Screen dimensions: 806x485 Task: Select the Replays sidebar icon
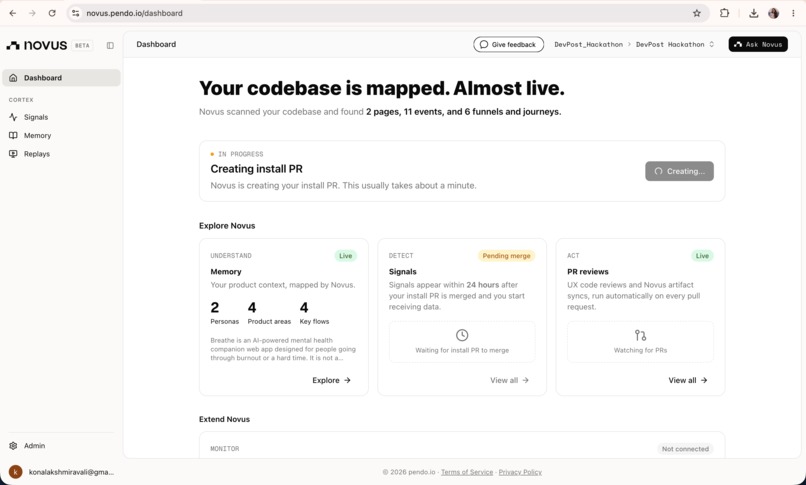pyautogui.click(x=13, y=154)
